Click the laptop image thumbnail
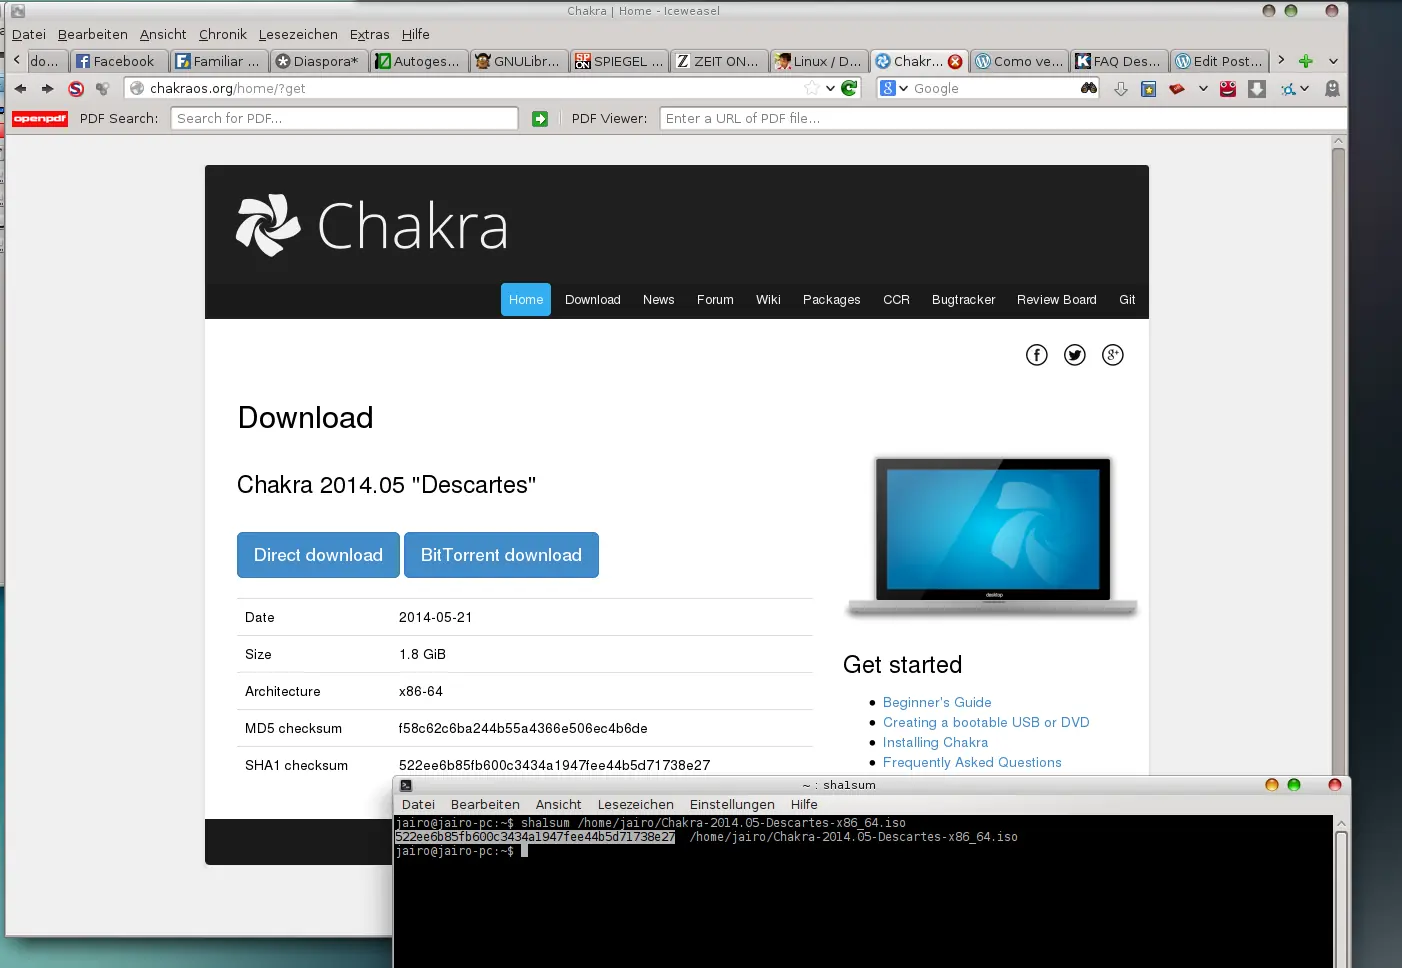This screenshot has width=1402, height=968. tap(992, 537)
